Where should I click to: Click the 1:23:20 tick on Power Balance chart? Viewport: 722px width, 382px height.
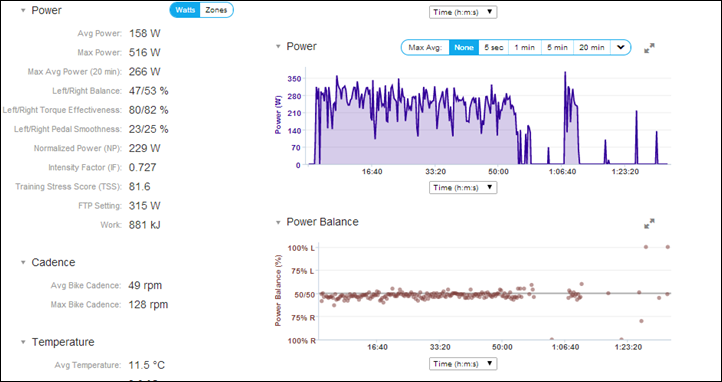(x=628, y=347)
